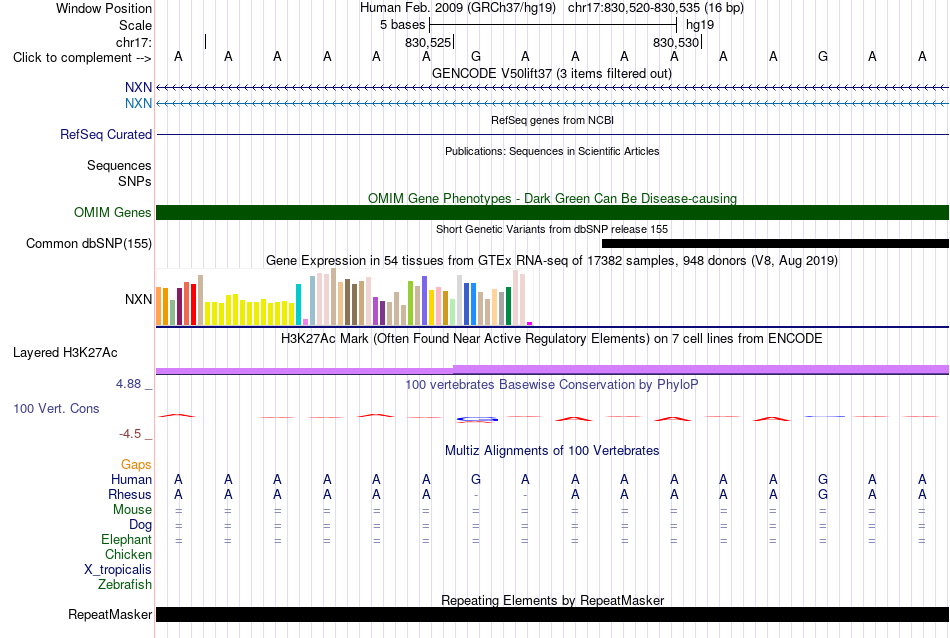Click the '100 Vert. Cons' left label

point(56,408)
